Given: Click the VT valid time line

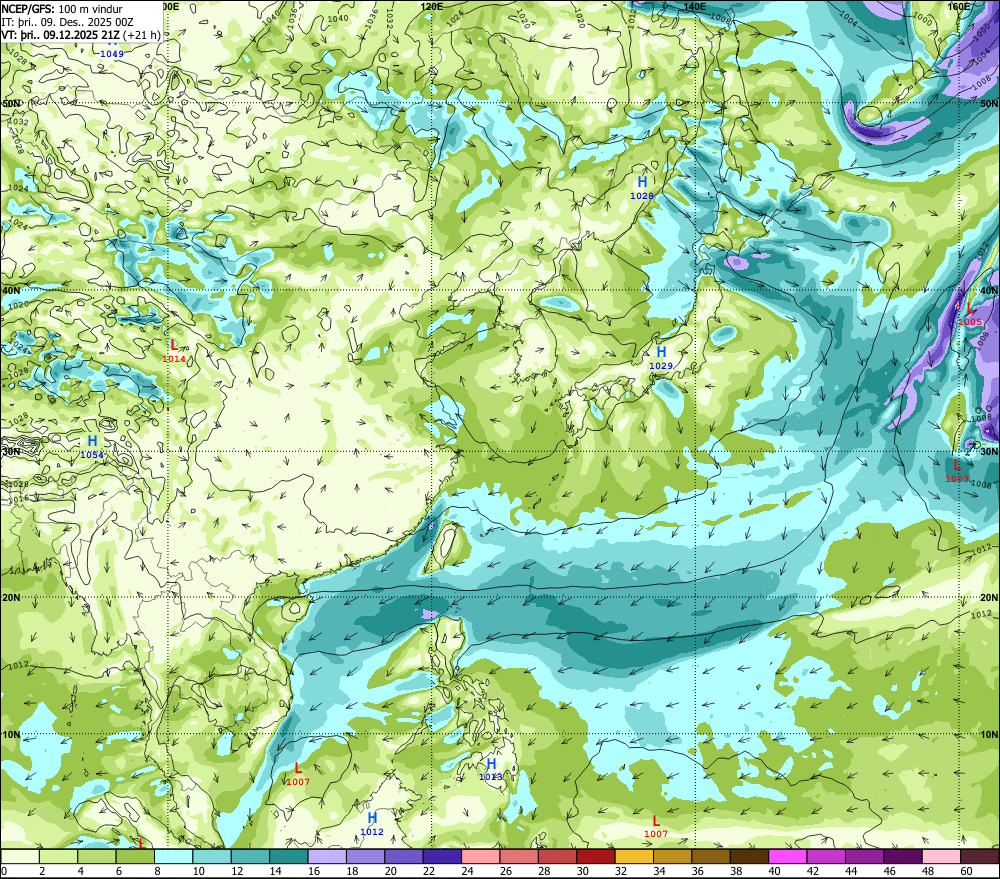Looking at the screenshot, I should (x=80, y=34).
